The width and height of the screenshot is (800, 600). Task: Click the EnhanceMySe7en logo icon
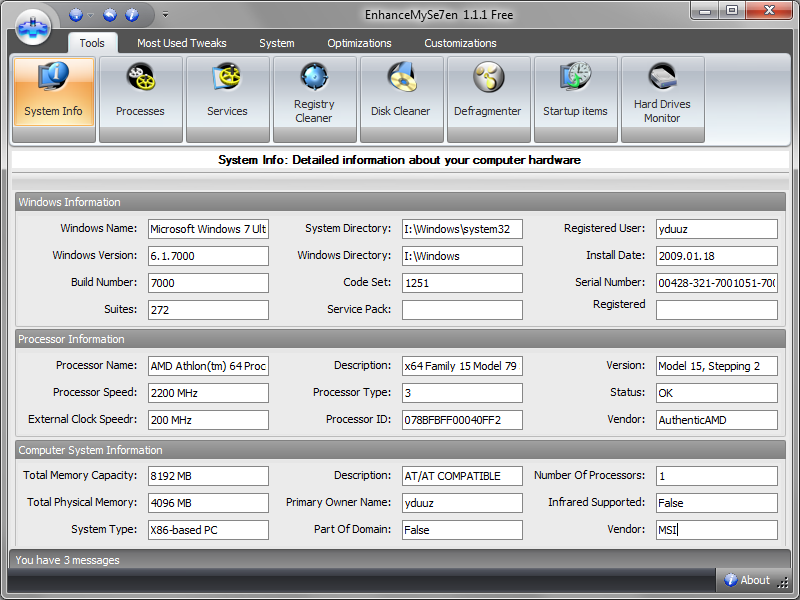tap(33, 25)
